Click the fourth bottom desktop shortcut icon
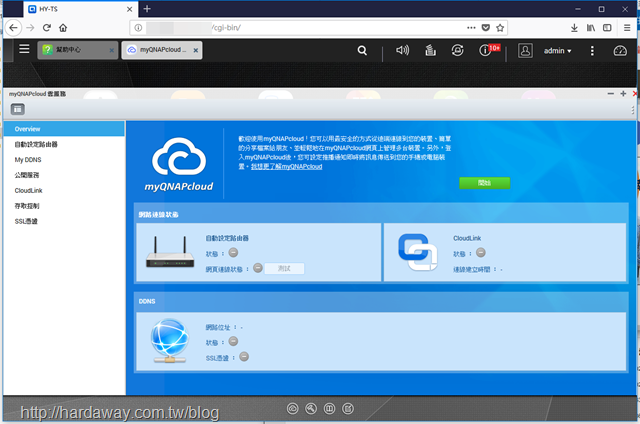 click(x=348, y=408)
